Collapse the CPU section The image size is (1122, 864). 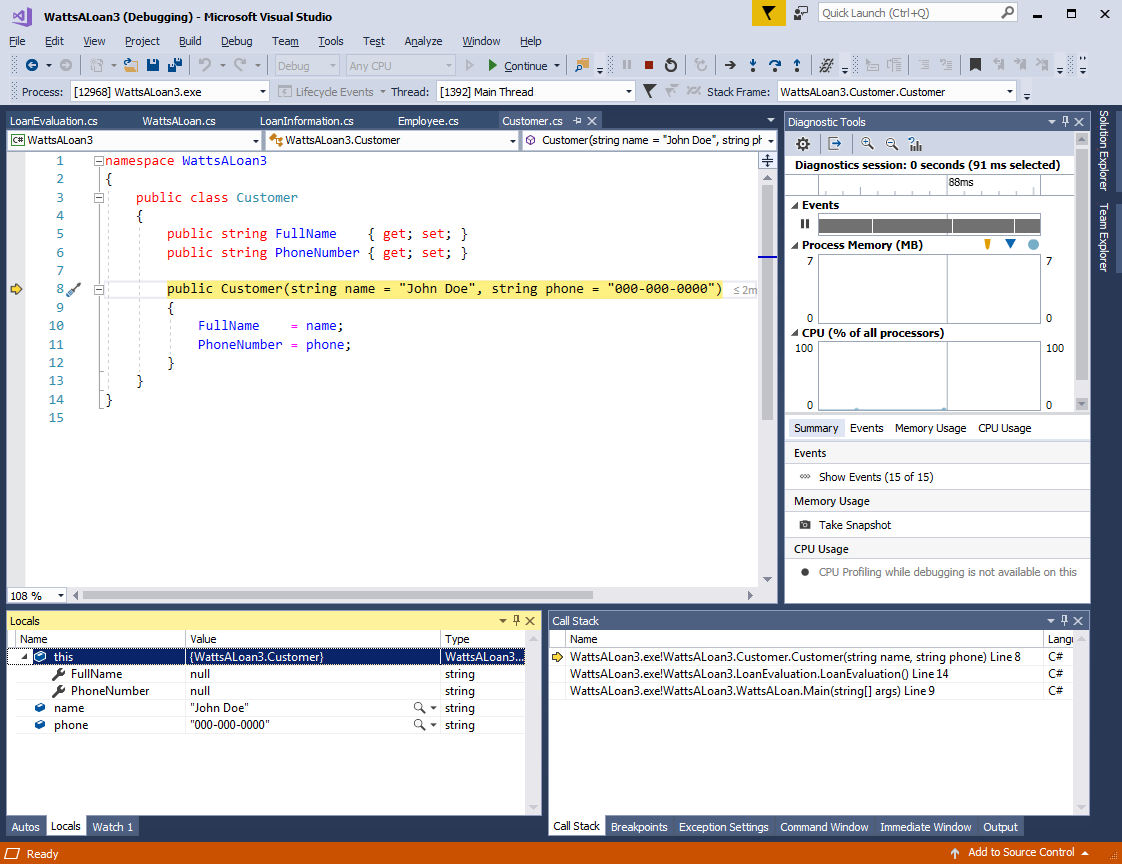794,333
